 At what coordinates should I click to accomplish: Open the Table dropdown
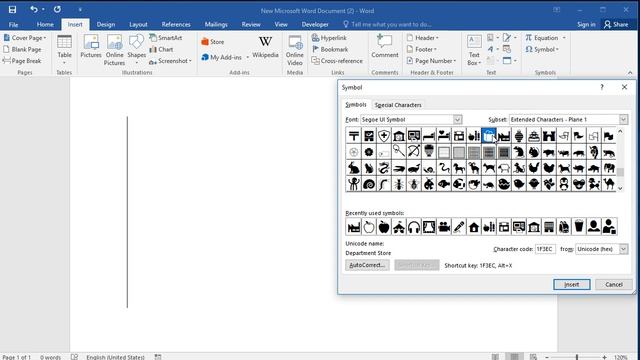(64, 50)
